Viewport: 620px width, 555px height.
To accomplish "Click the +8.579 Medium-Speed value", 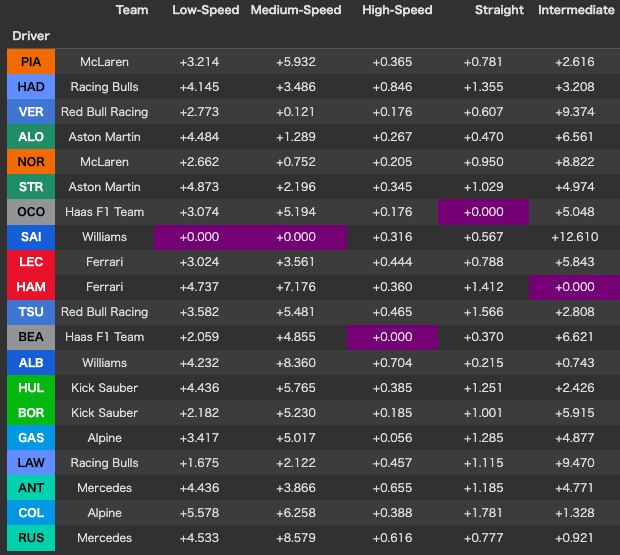I will [x=296, y=538].
